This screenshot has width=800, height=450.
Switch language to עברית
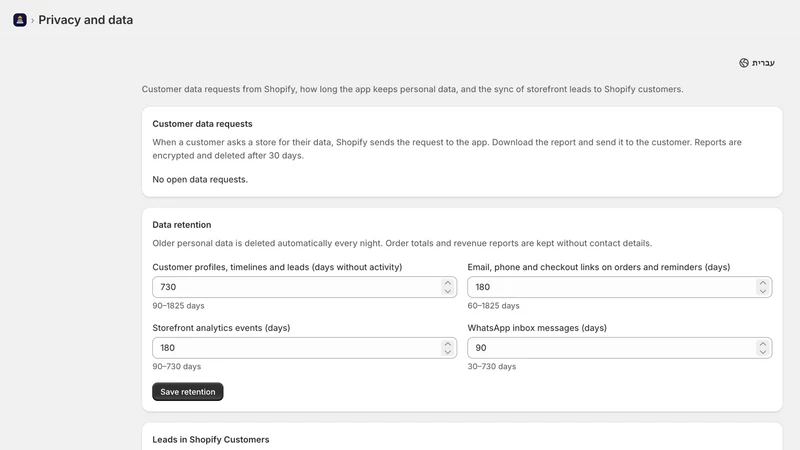(x=757, y=63)
